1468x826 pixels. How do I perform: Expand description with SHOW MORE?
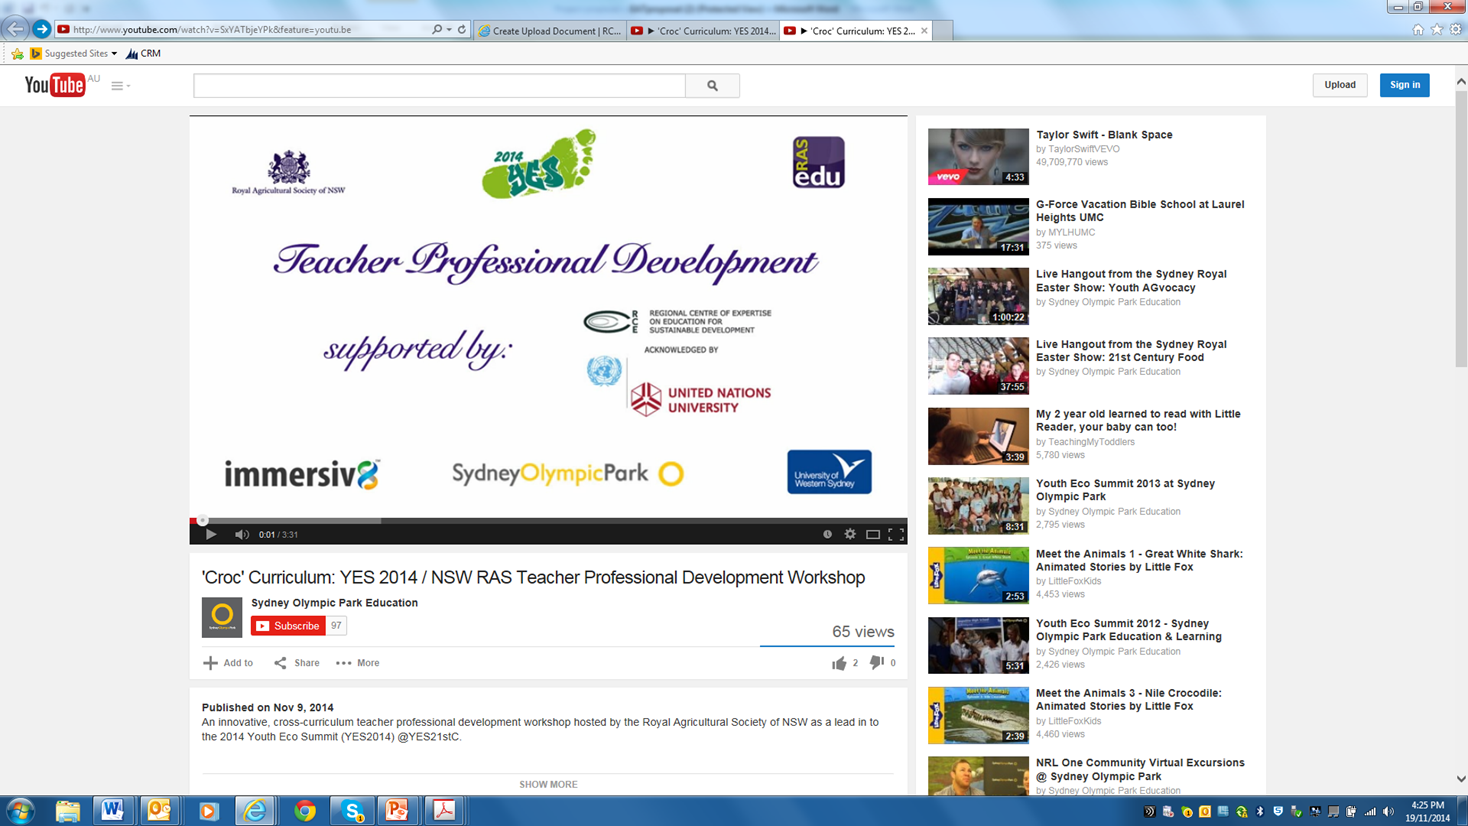tap(548, 785)
